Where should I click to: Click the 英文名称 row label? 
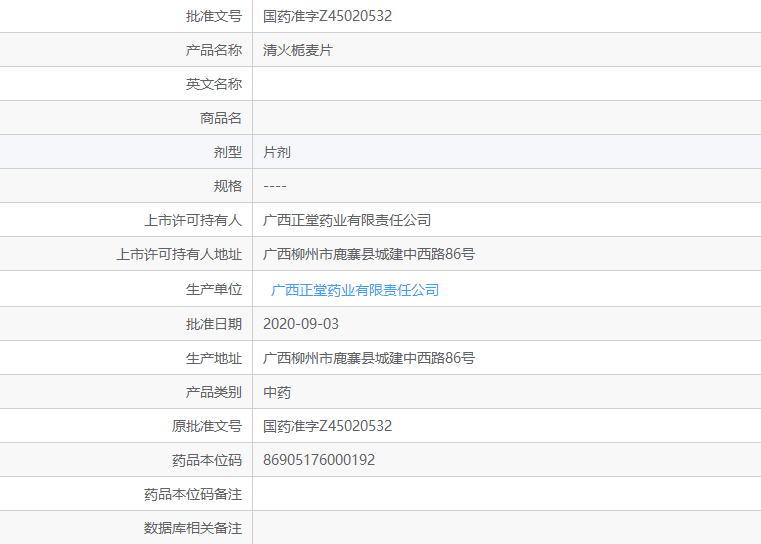point(214,84)
